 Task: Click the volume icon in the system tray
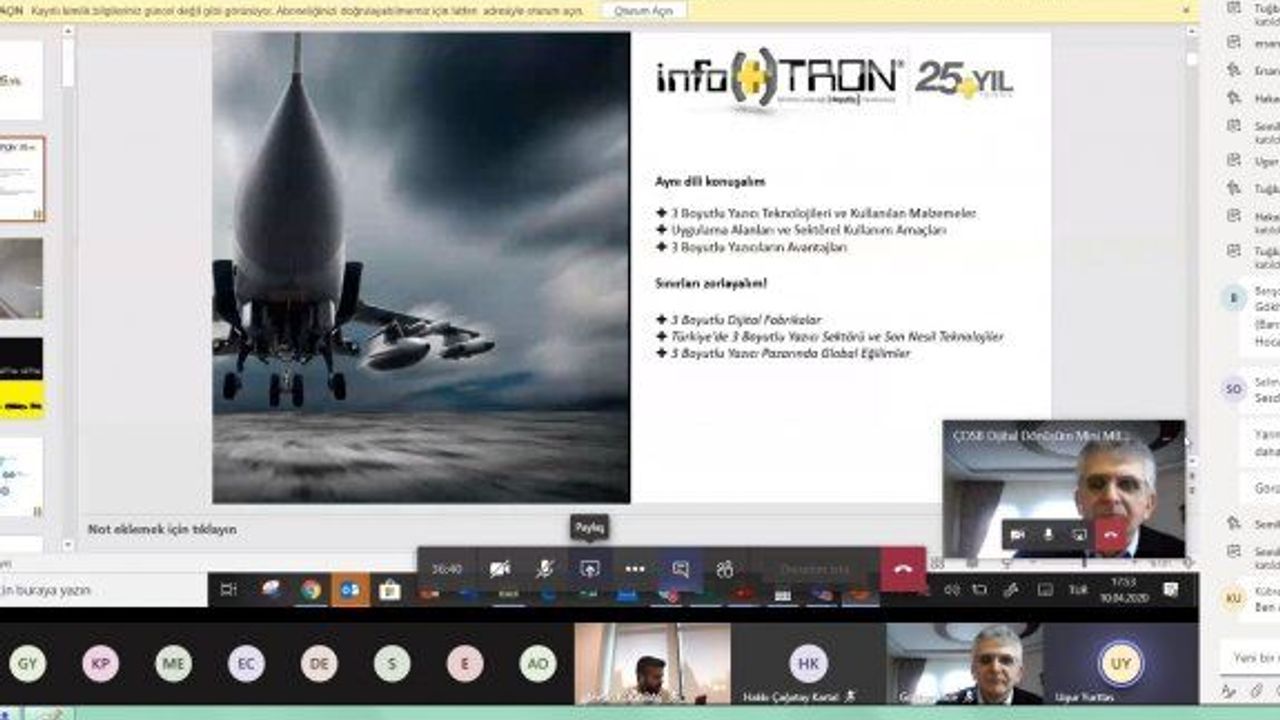coord(952,590)
